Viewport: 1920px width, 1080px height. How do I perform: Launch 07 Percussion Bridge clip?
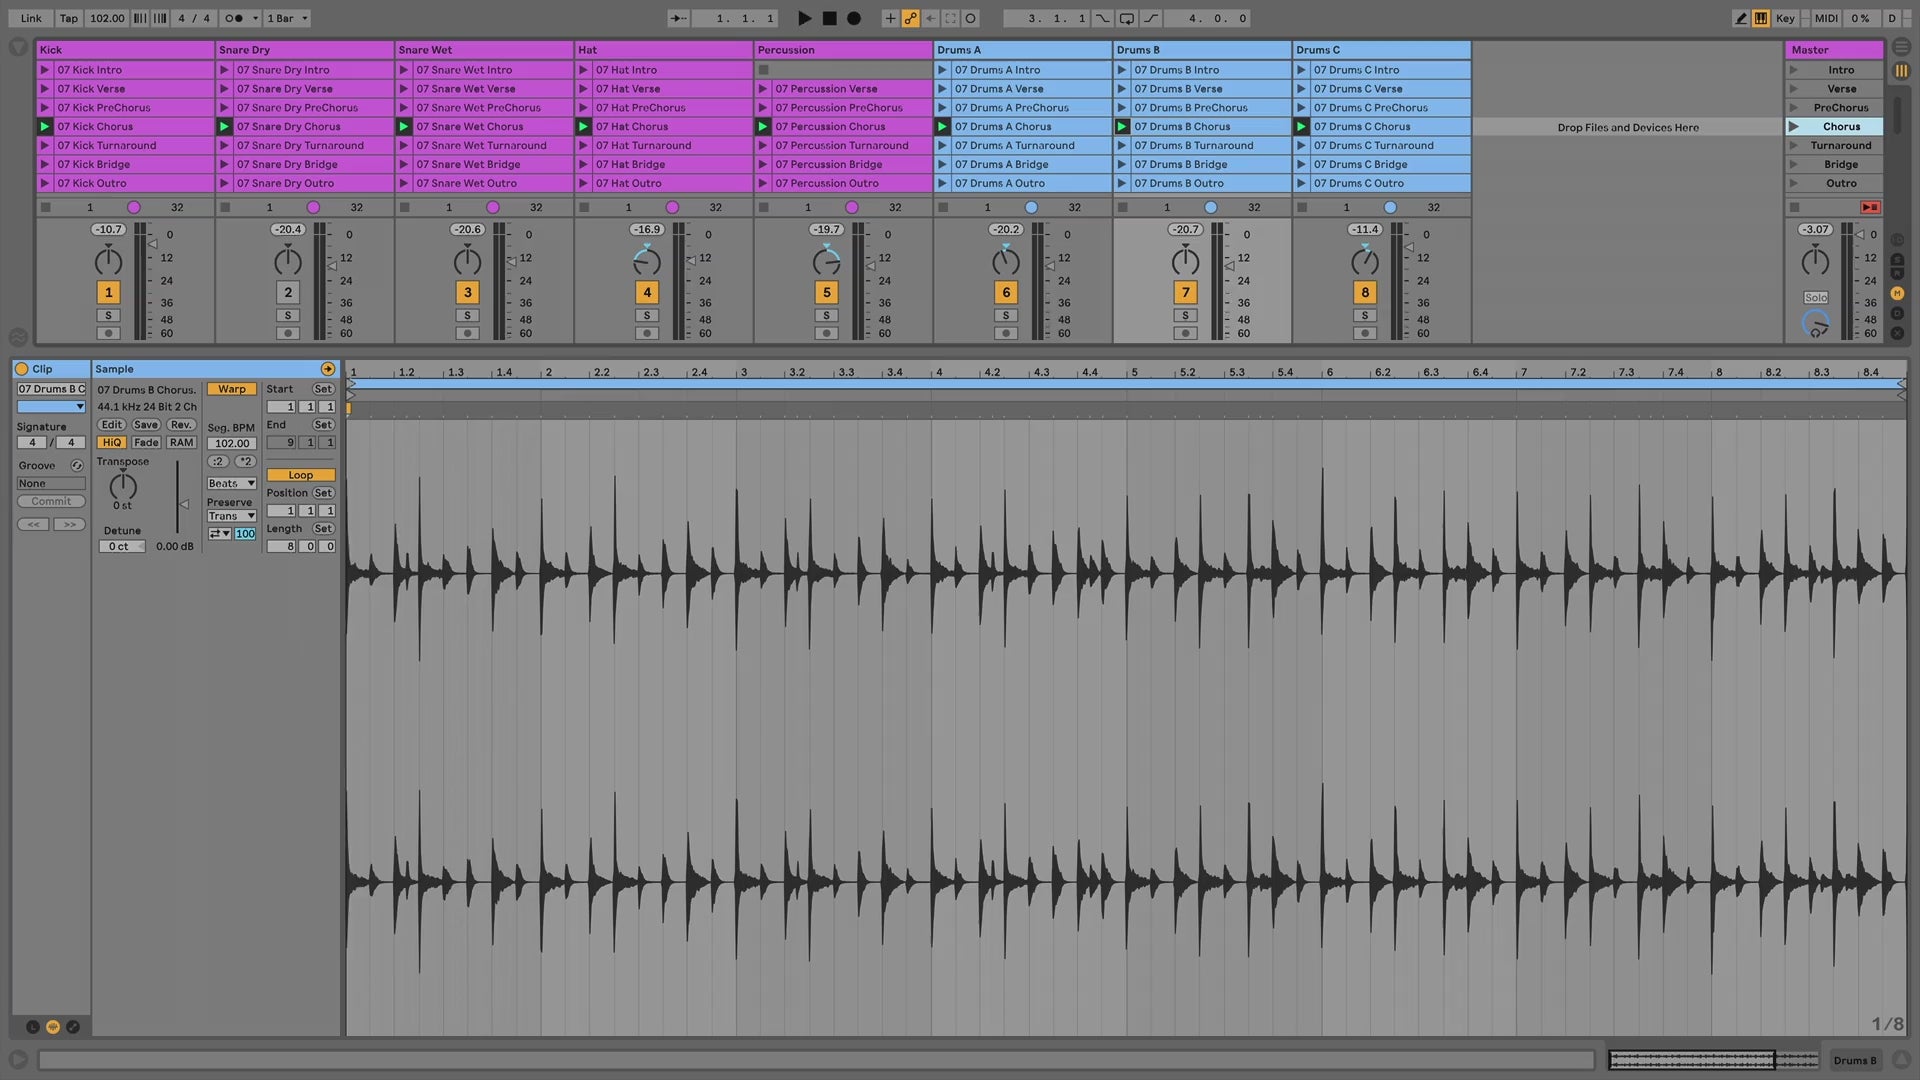tap(763, 164)
